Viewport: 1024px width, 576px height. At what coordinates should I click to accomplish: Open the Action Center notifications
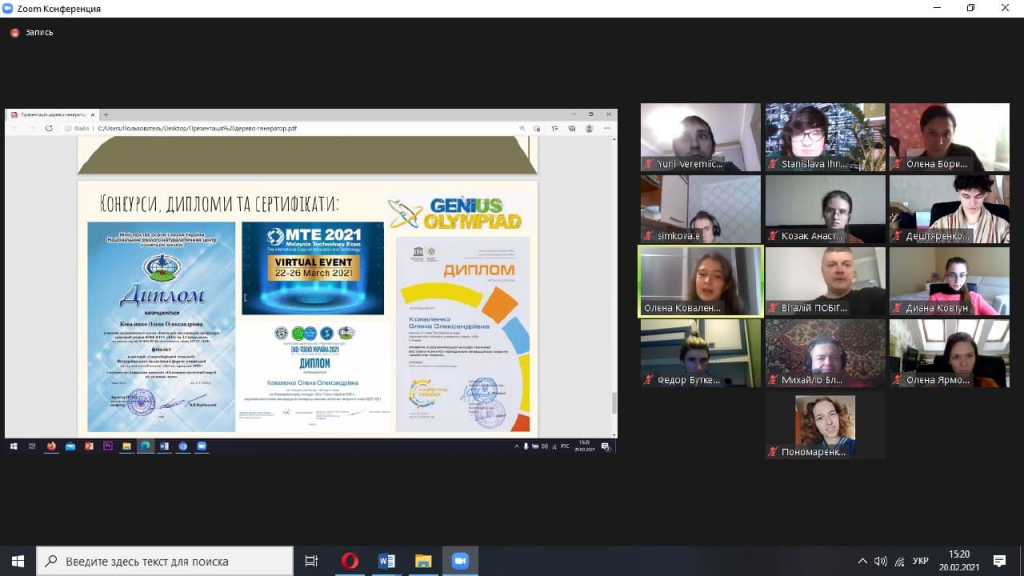click(x=999, y=561)
